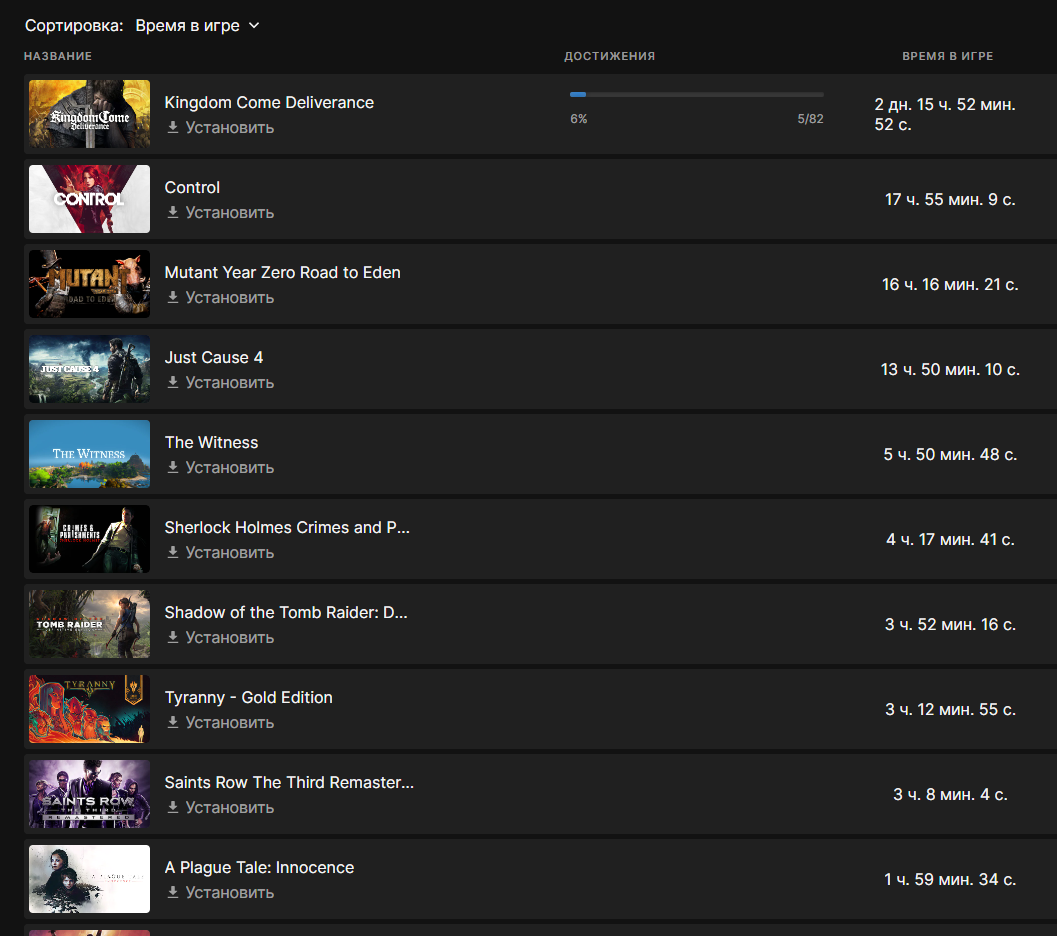Click the download icon under Control
The width and height of the screenshot is (1057, 936).
(x=173, y=212)
